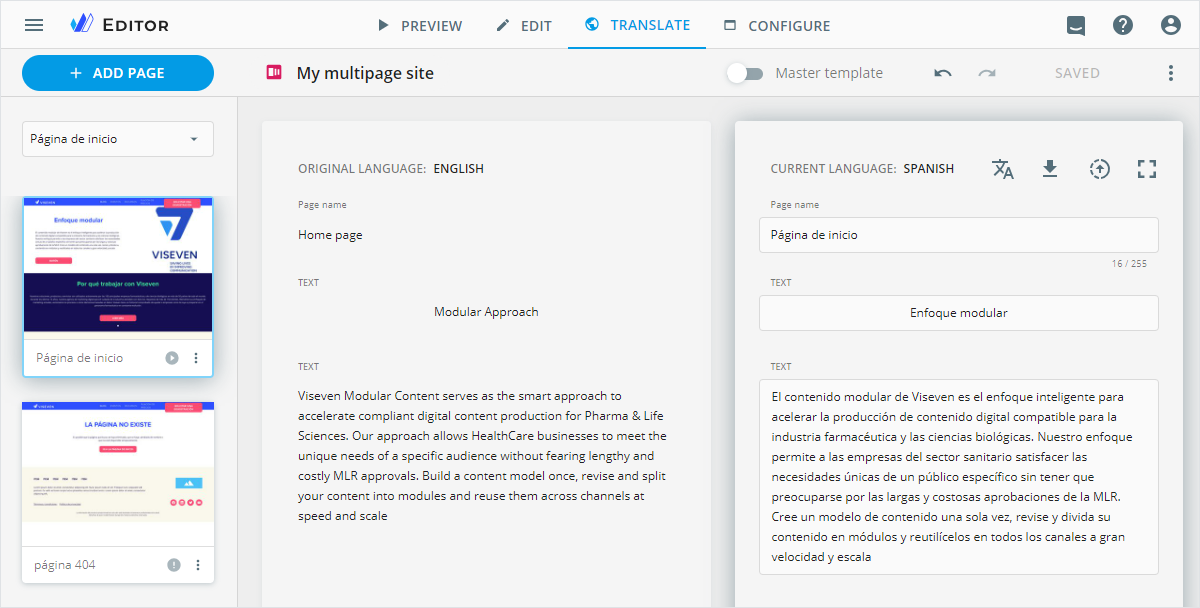Open the chat messages icon
The image size is (1200, 608).
coord(1076,25)
